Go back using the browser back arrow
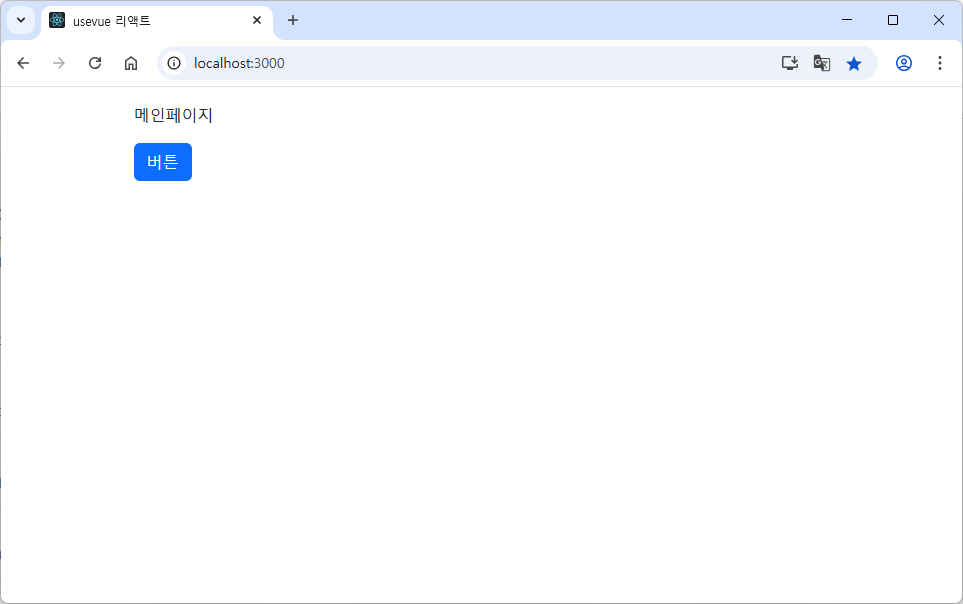This screenshot has height=604, width=963. [23, 63]
